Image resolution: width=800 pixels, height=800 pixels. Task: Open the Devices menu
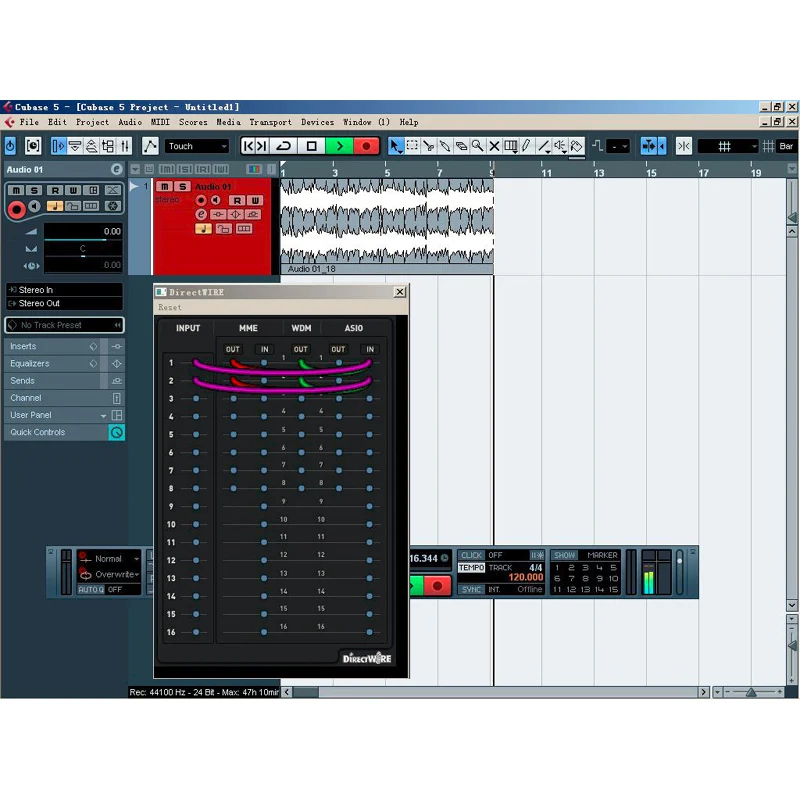(317, 122)
